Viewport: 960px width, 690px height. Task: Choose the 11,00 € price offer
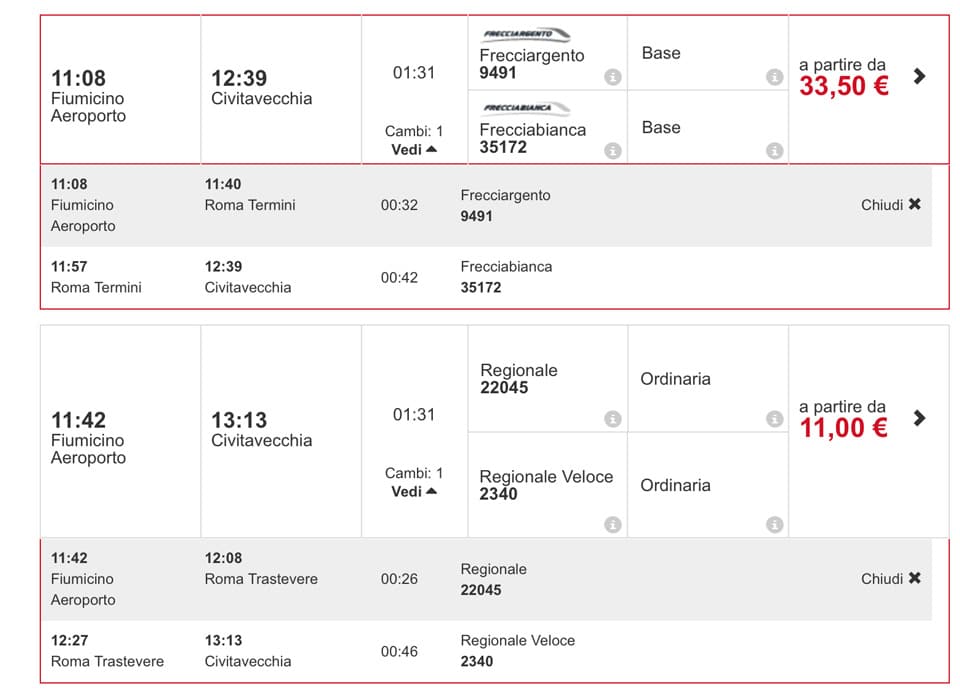click(844, 428)
